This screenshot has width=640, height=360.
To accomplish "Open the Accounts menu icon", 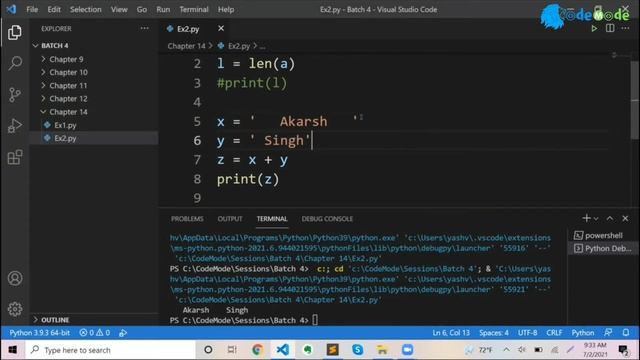I will pyautogui.click(x=15, y=278).
